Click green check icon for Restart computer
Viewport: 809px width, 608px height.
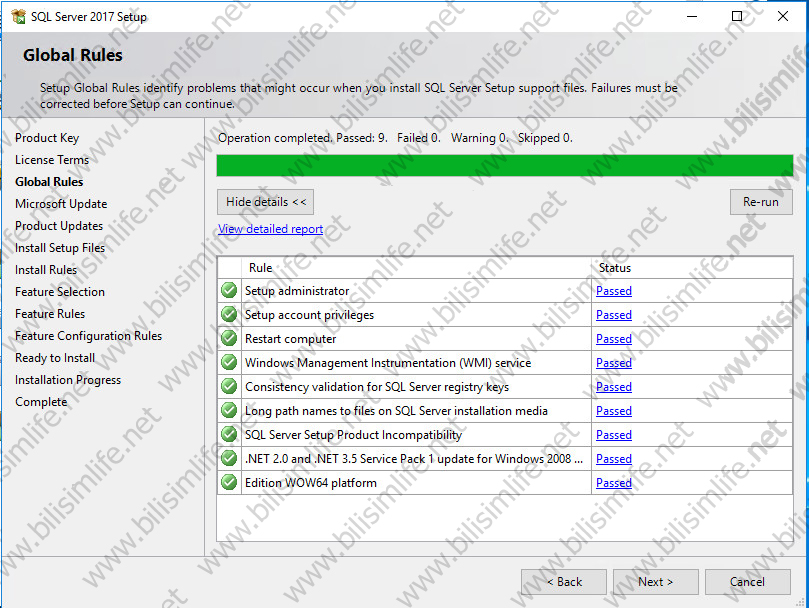(x=229, y=339)
